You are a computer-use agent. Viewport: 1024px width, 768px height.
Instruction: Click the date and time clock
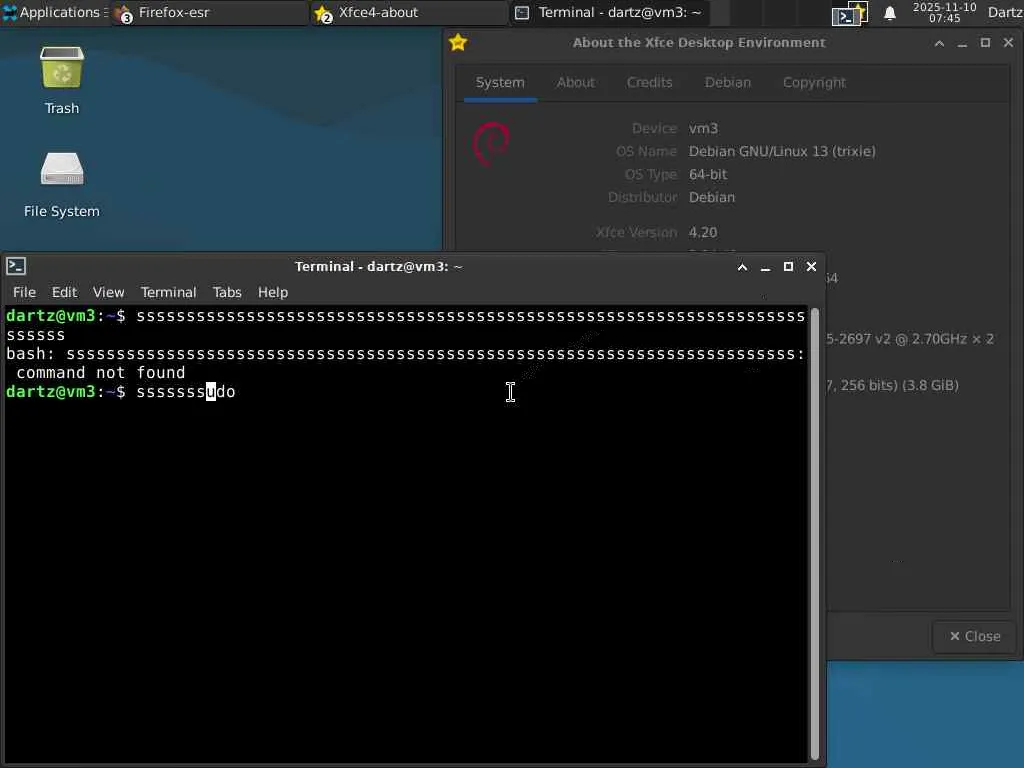[x=944, y=12]
